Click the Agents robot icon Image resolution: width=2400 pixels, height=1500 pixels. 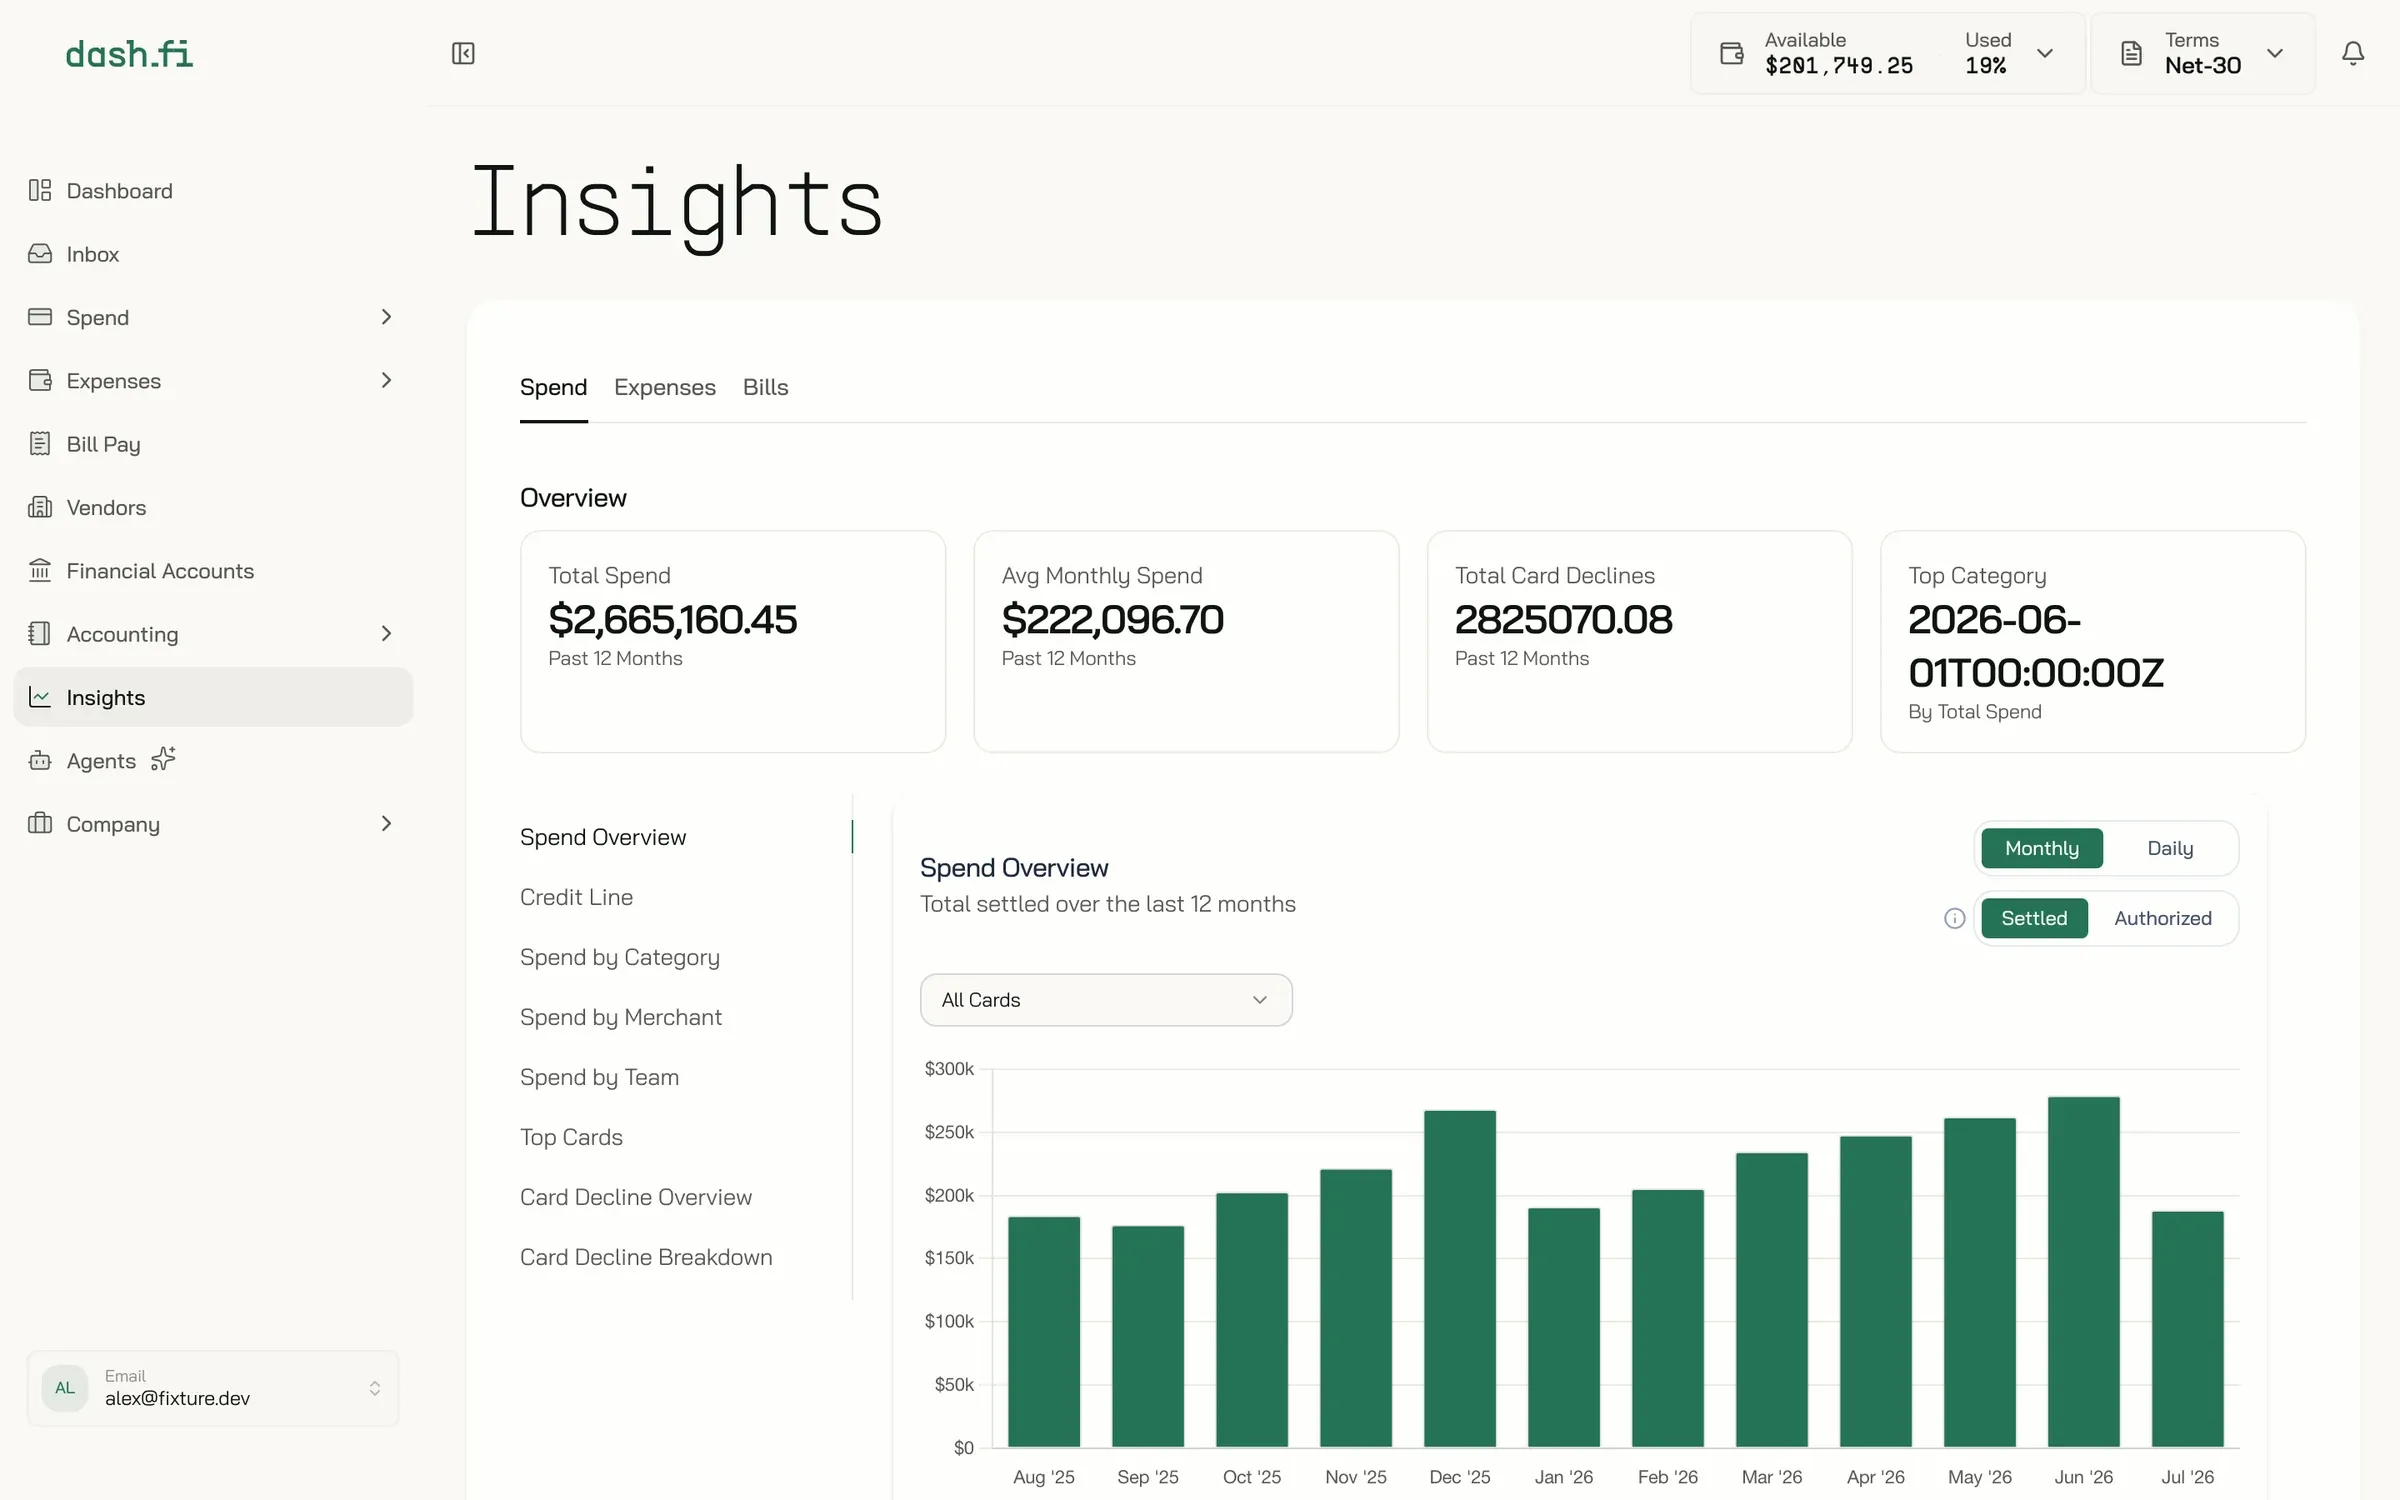point(40,760)
